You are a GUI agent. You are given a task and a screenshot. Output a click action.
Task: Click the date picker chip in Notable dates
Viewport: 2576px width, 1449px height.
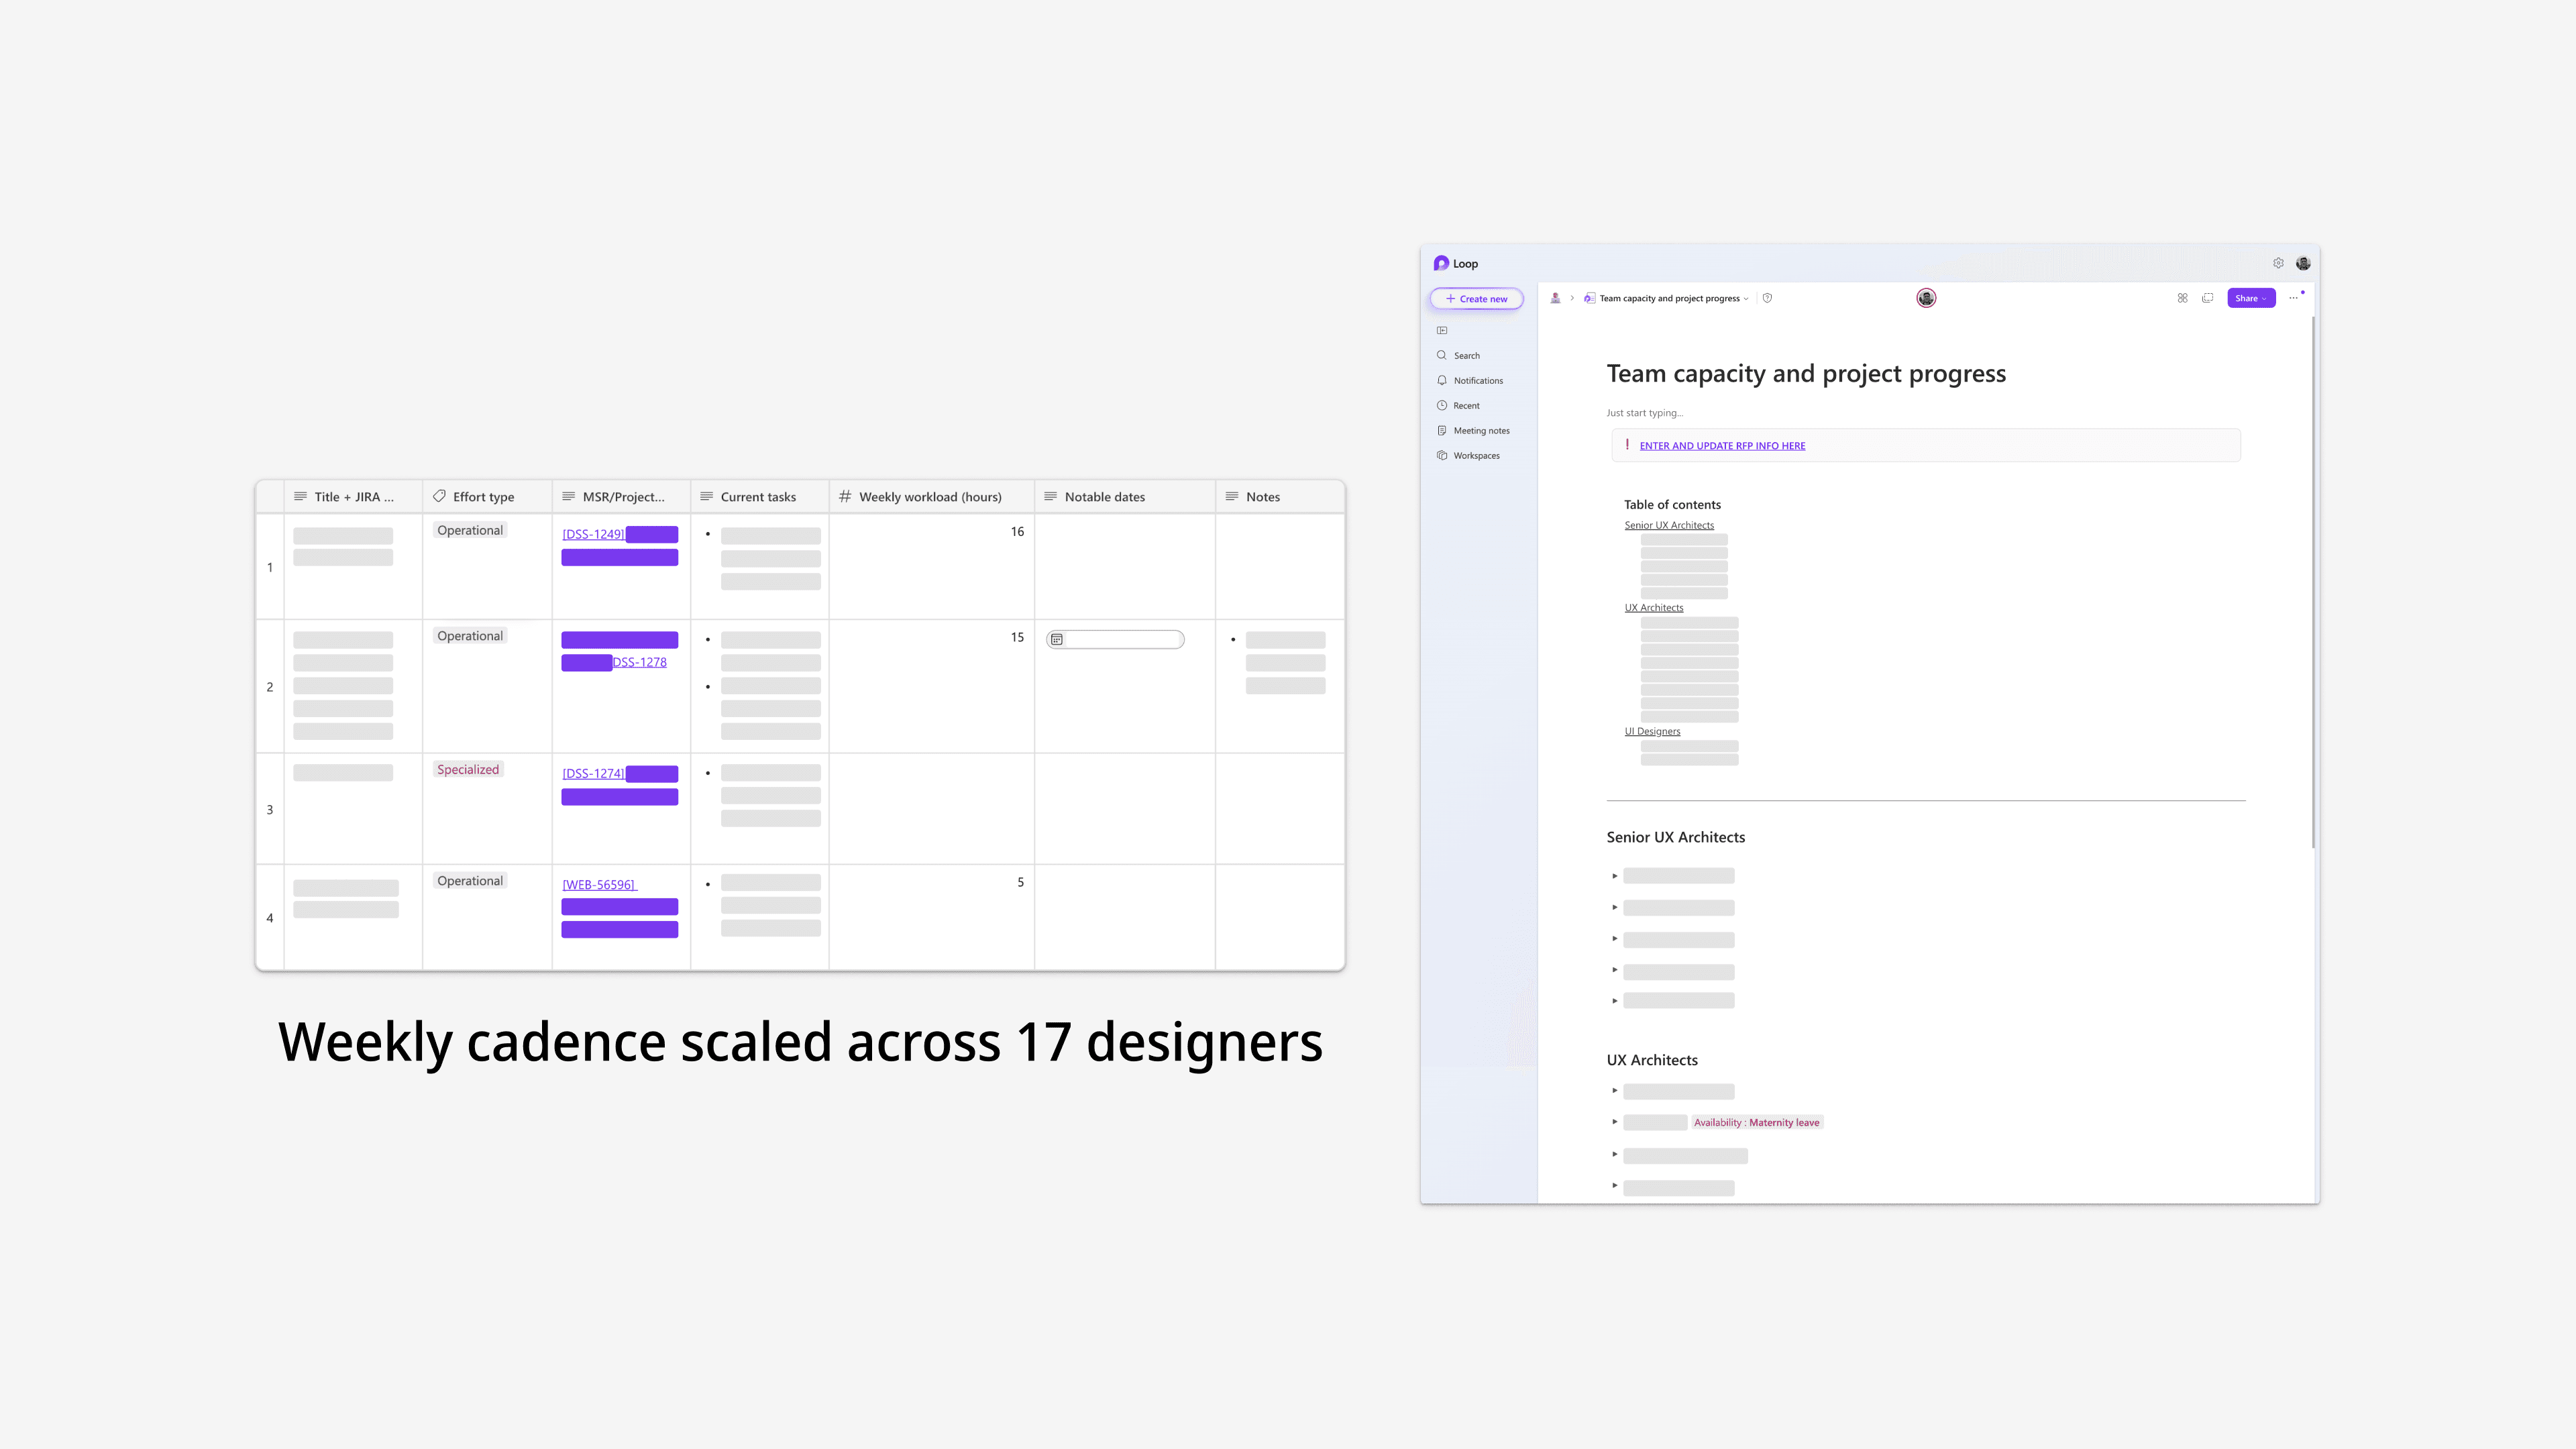click(1115, 639)
